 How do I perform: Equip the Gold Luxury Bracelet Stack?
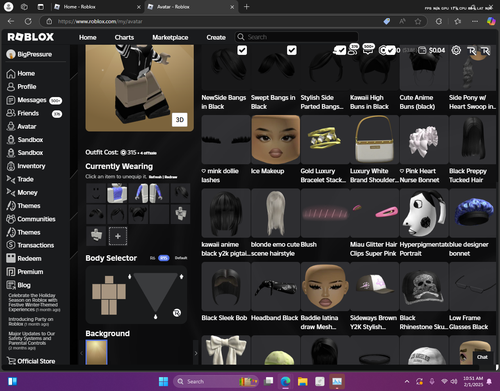coord(325,140)
